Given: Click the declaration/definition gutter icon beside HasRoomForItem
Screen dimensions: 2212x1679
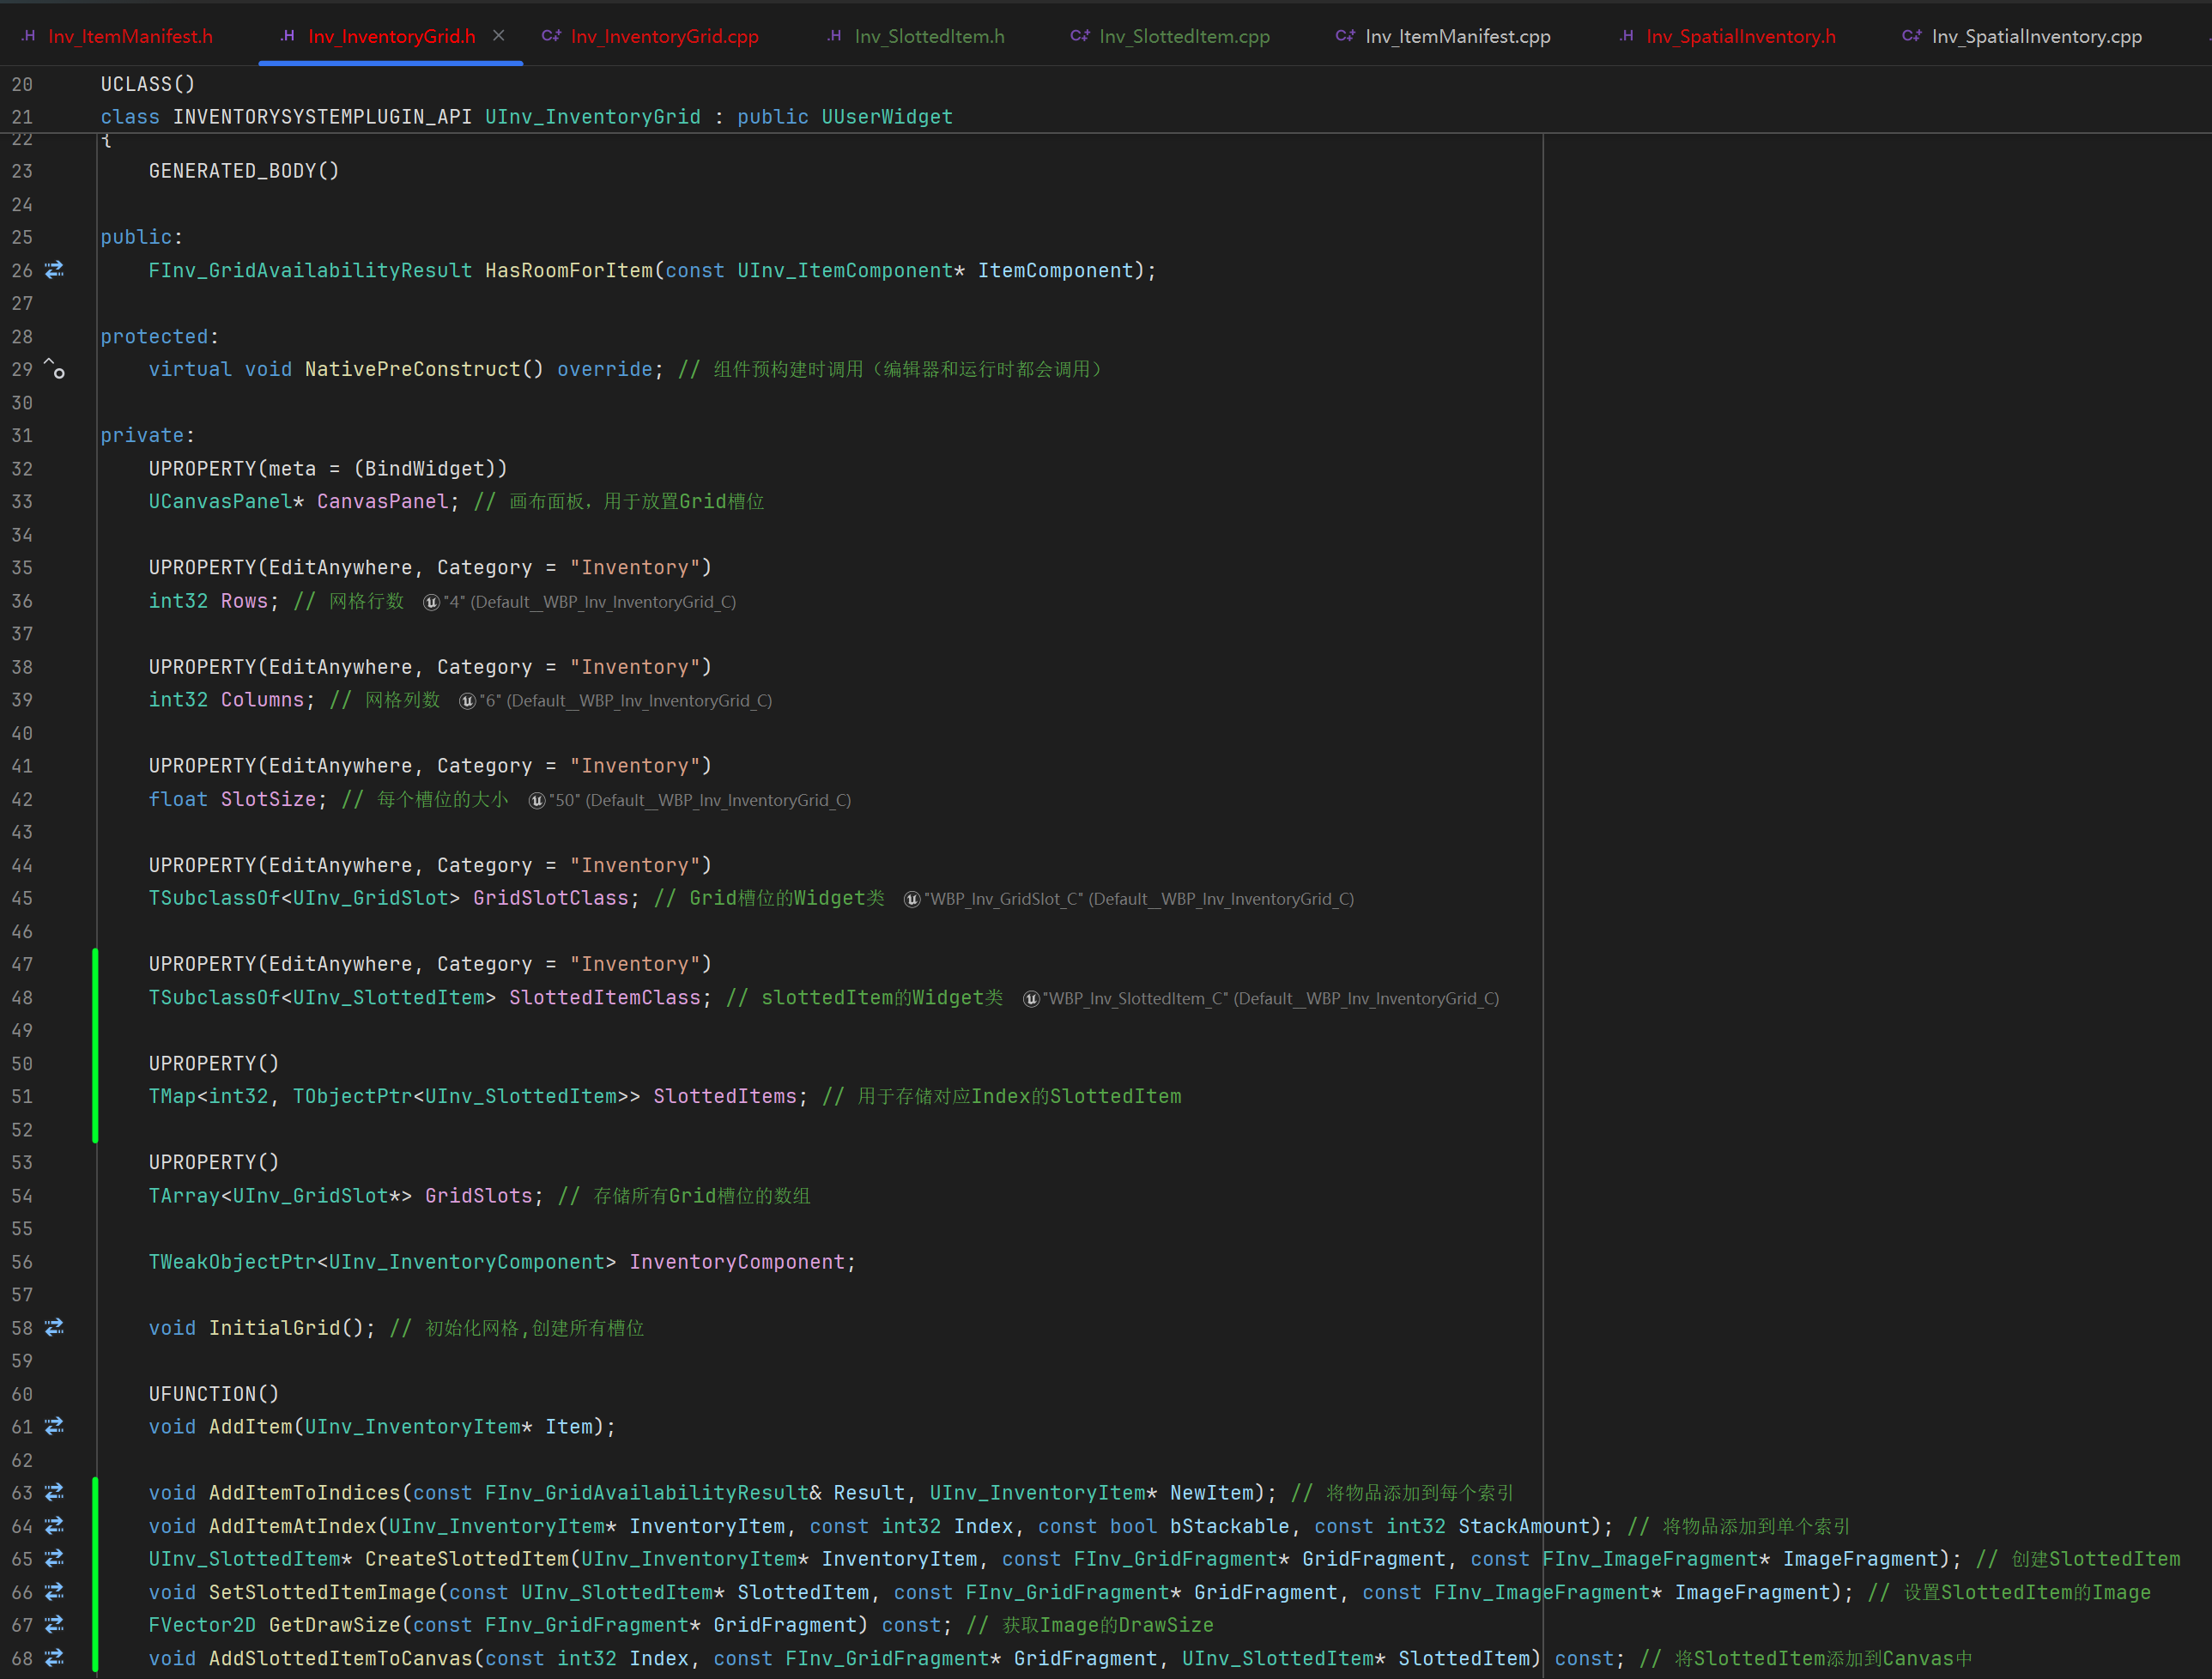Looking at the screenshot, I should [x=55, y=270].
